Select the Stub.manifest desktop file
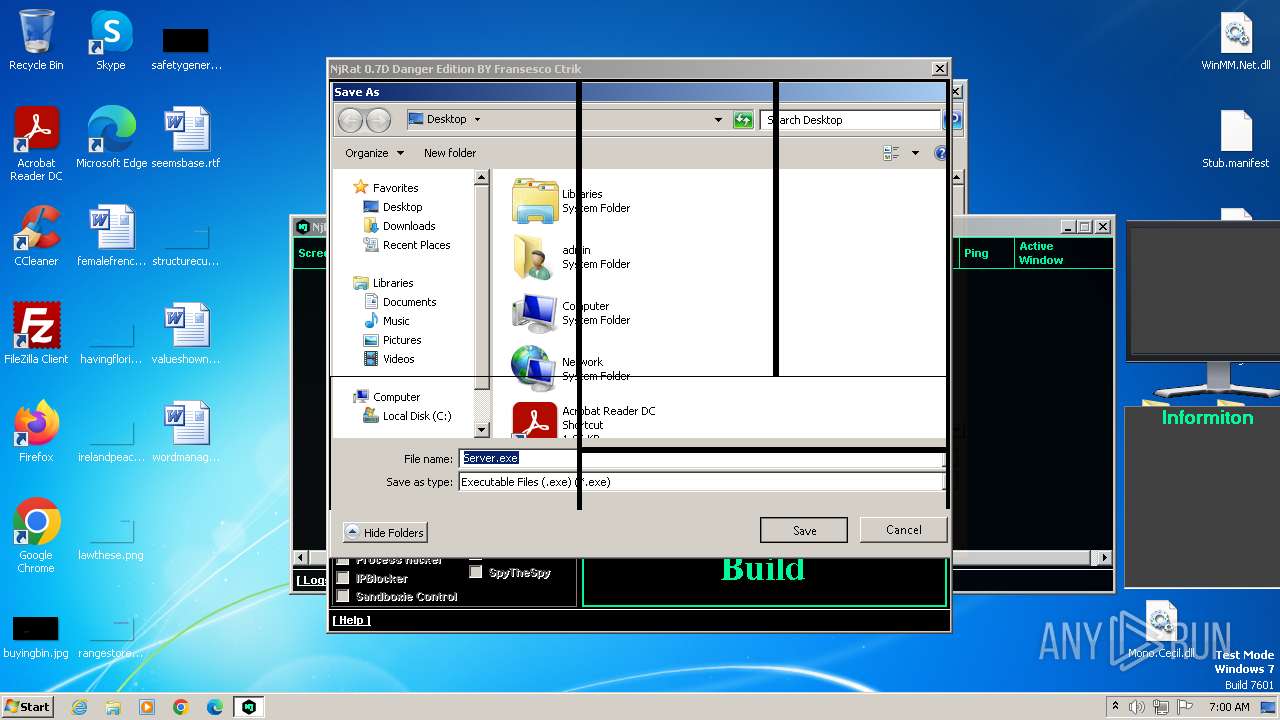This screenshot has height=720, width=1280. click(1236, 138)
